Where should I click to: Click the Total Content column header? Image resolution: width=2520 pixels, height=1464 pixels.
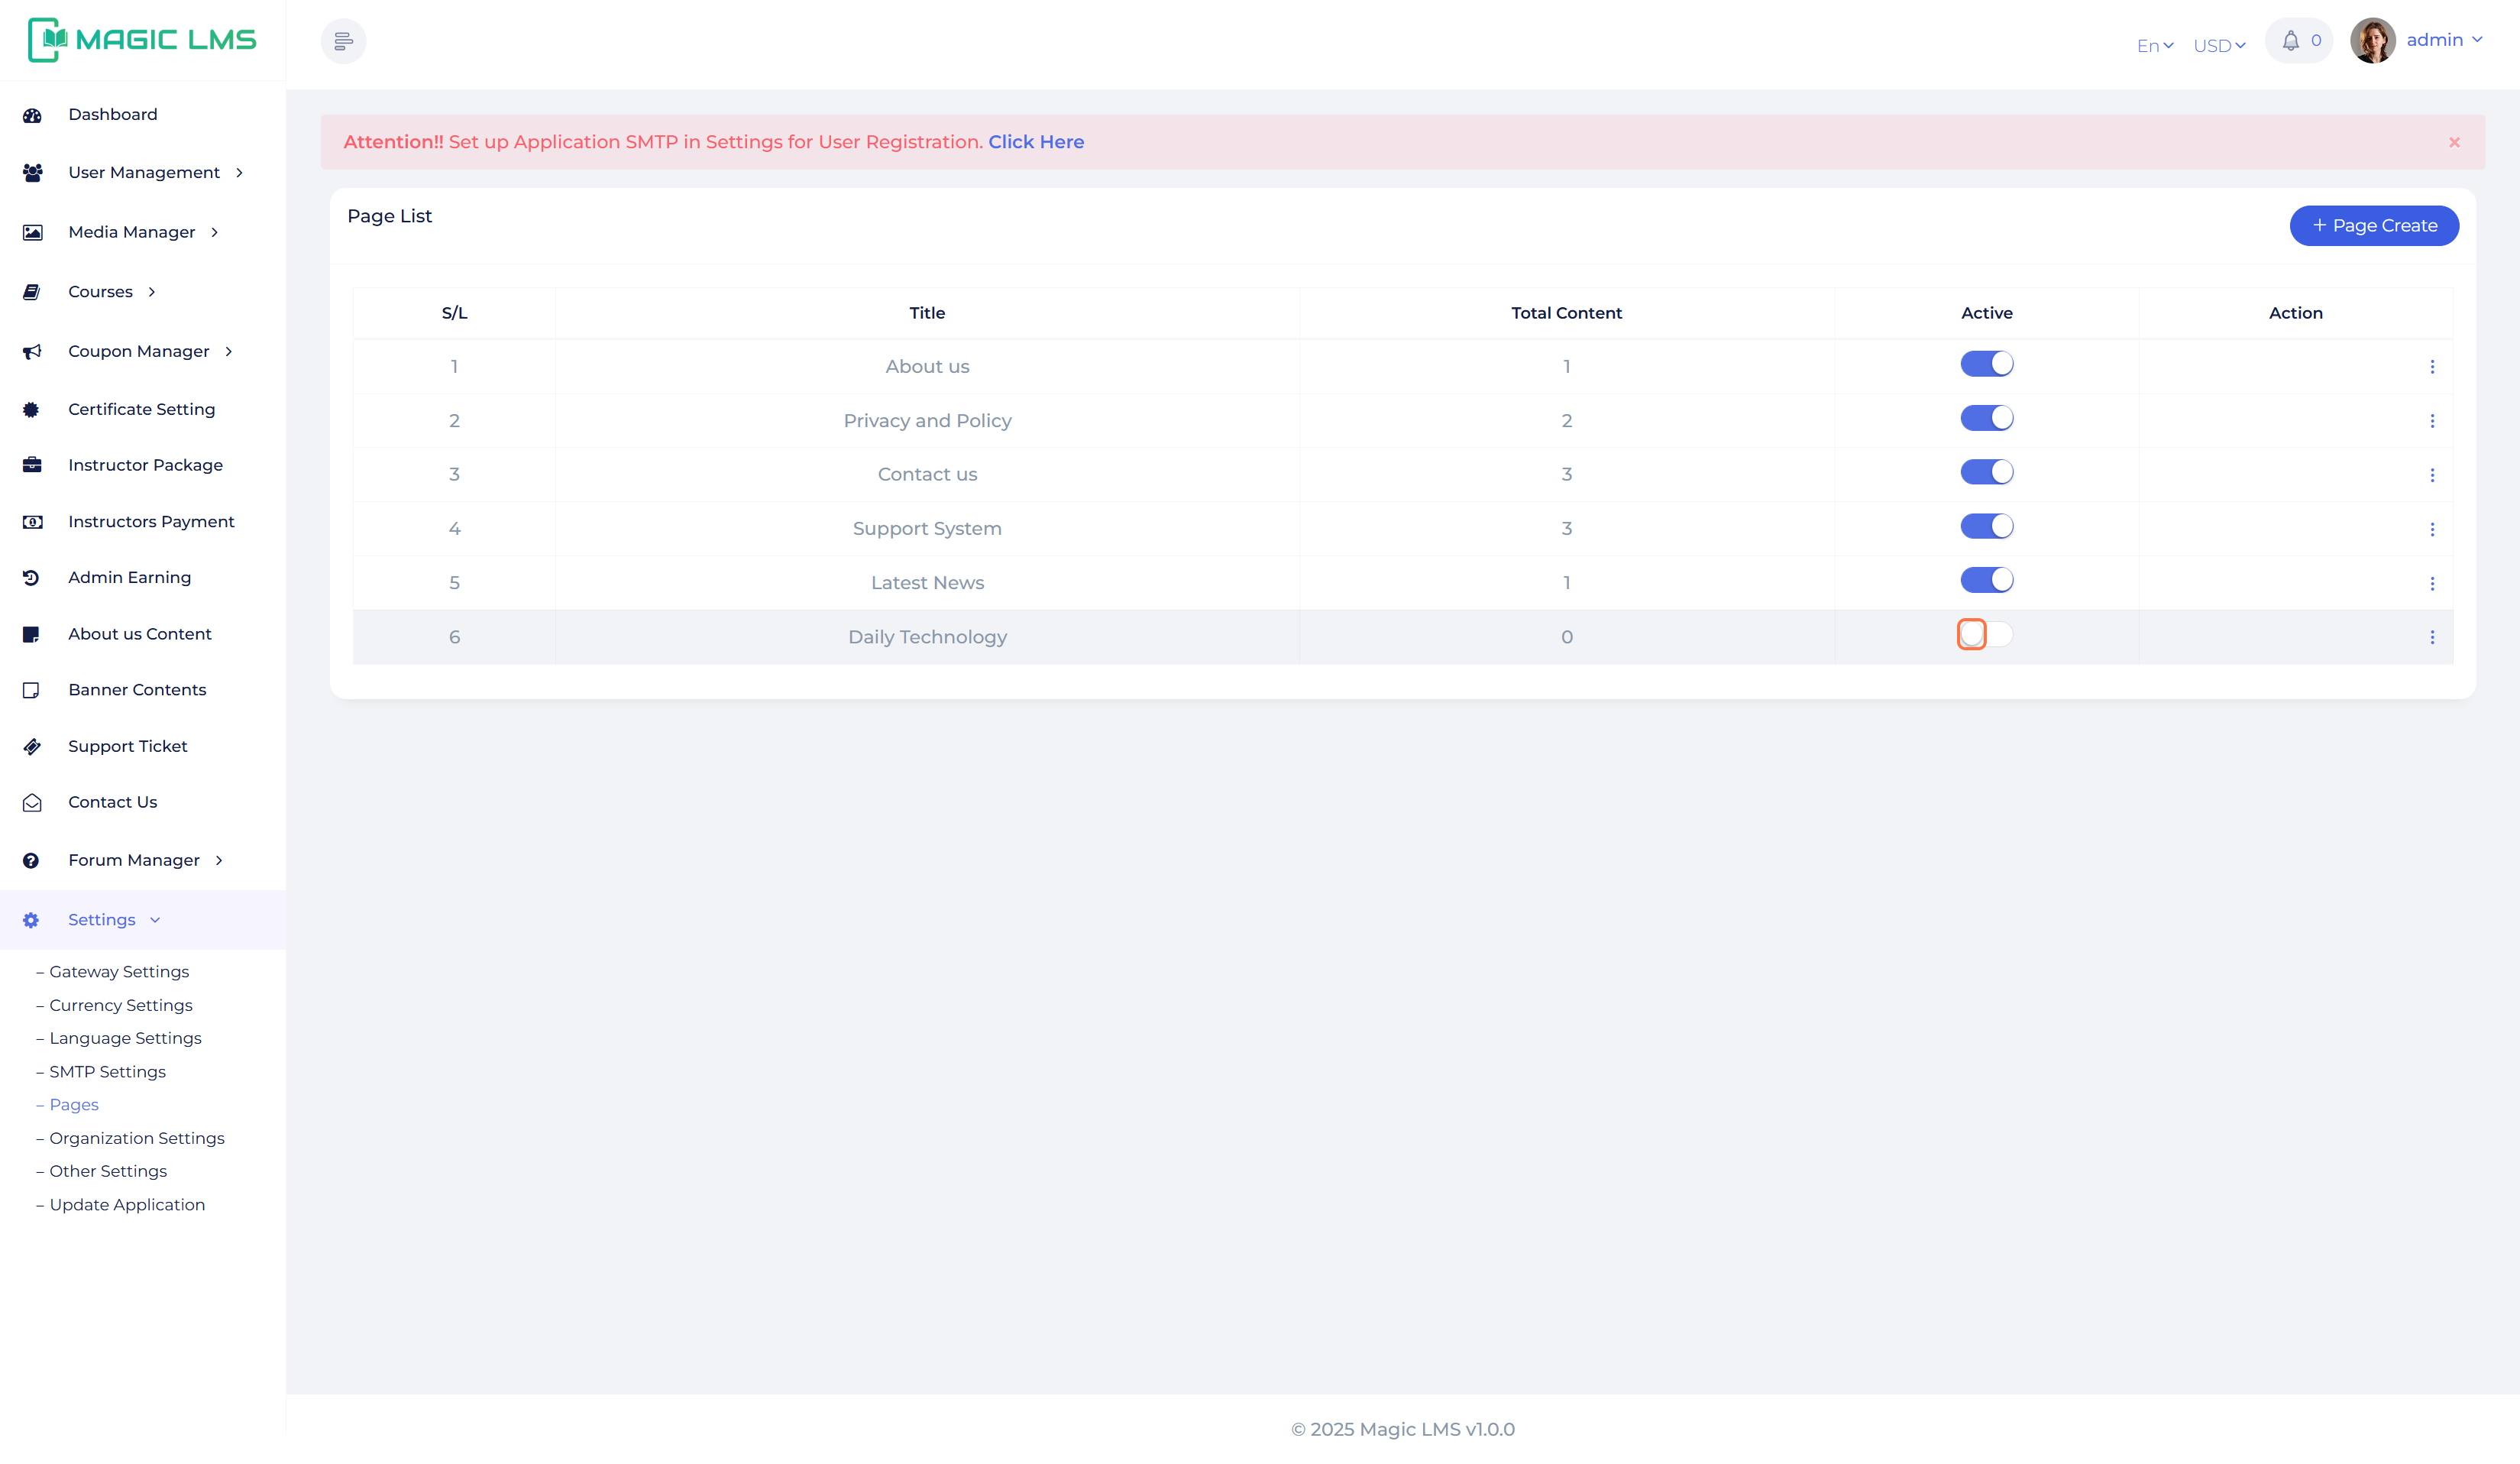pyautogui.click(x=1566, y=313)
